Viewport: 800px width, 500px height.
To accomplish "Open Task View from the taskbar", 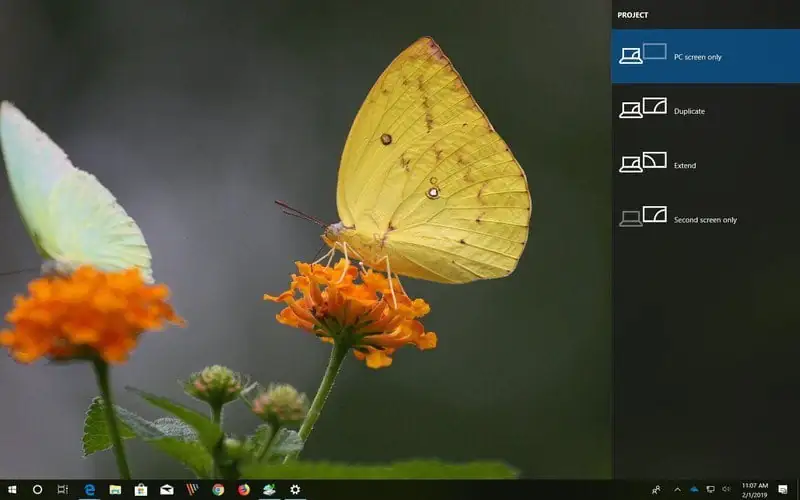I will [x=63, y=490].
